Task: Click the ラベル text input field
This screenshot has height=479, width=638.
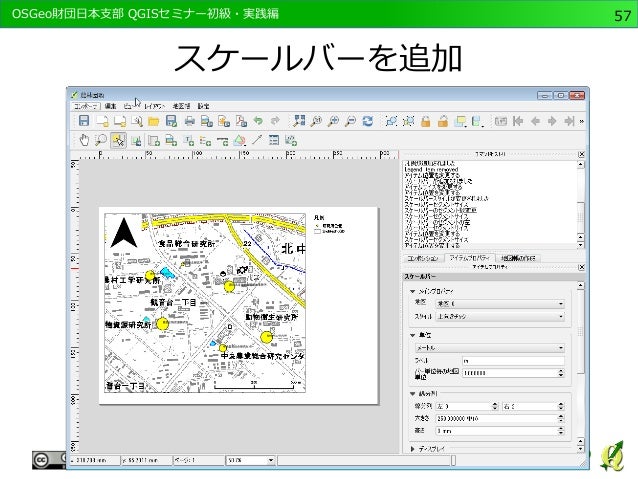Action: 513,360
